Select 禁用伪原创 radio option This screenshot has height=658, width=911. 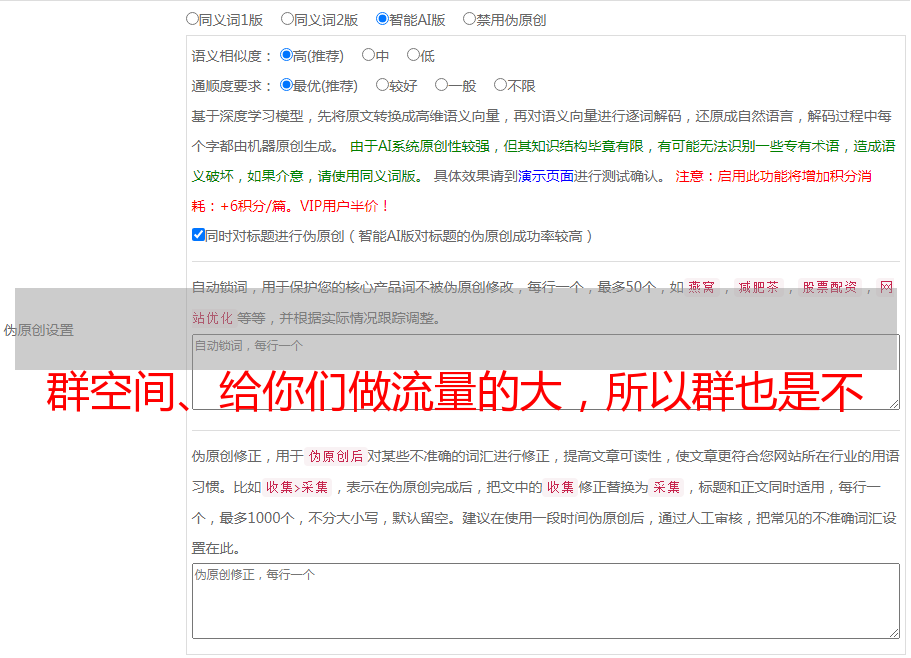coord(469,19)
